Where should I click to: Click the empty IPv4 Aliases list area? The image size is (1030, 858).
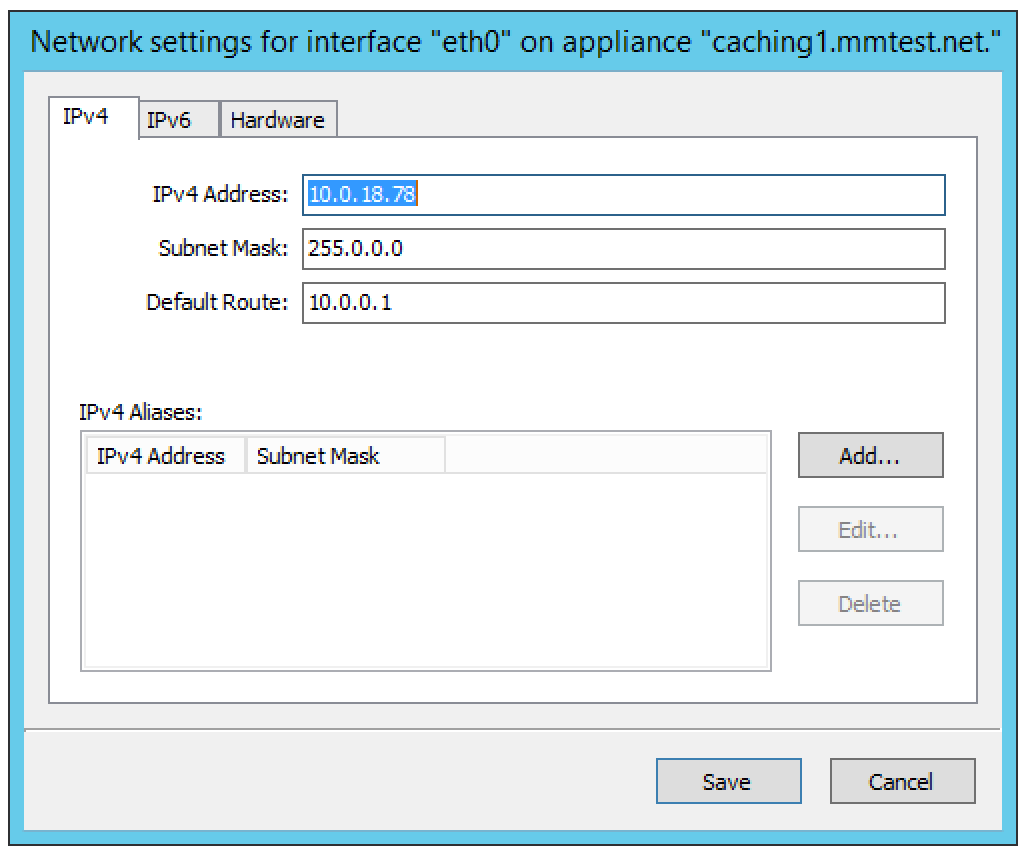coord(425,570)
